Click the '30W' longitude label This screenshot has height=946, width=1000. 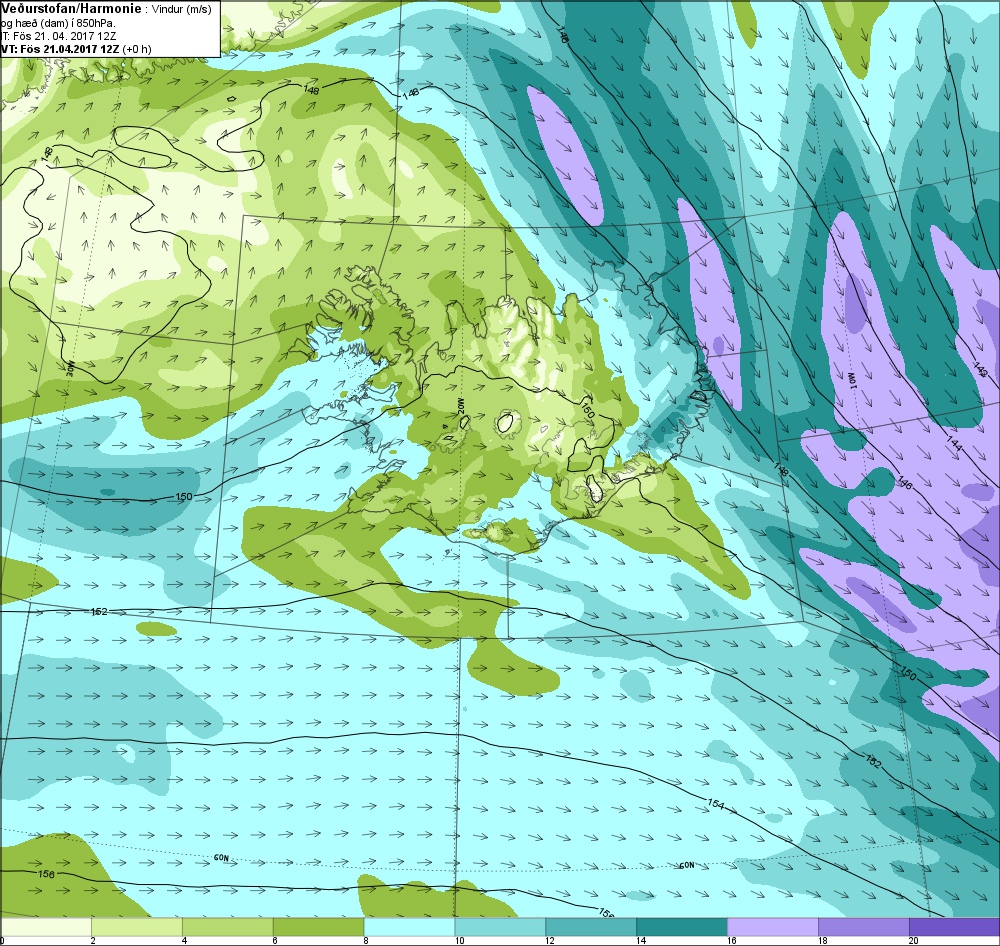[x=70, y=368]
